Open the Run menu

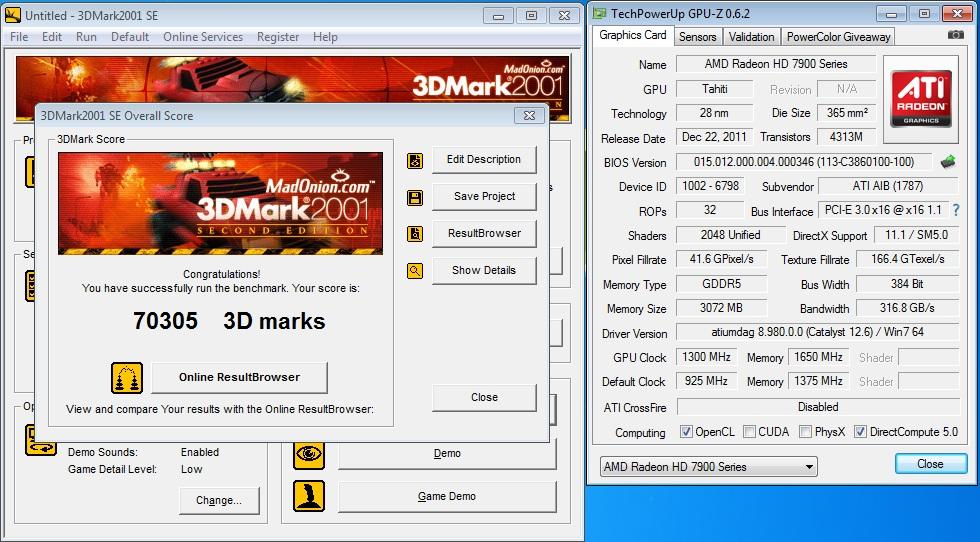pos(86,37)
